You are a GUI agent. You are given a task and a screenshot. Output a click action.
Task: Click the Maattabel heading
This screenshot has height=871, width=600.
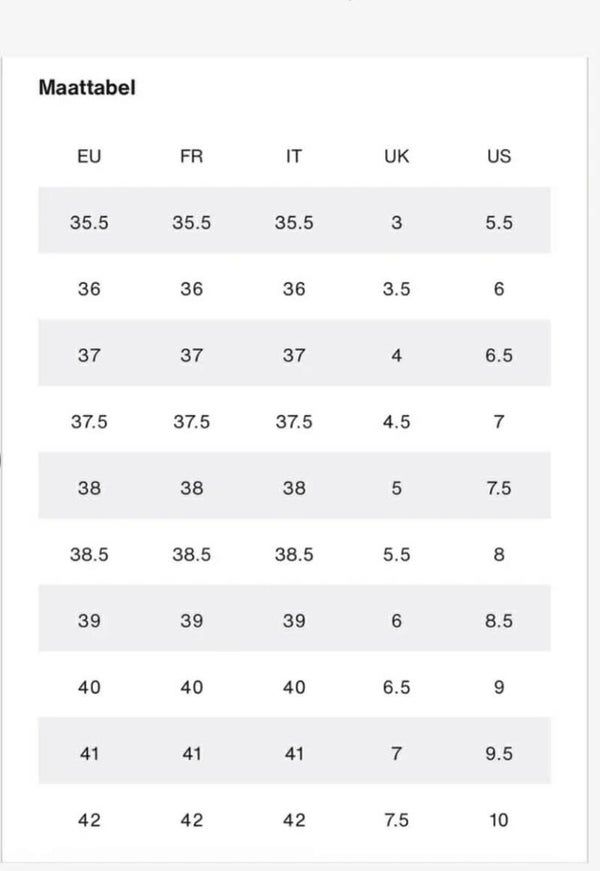[x=86, y=87]
